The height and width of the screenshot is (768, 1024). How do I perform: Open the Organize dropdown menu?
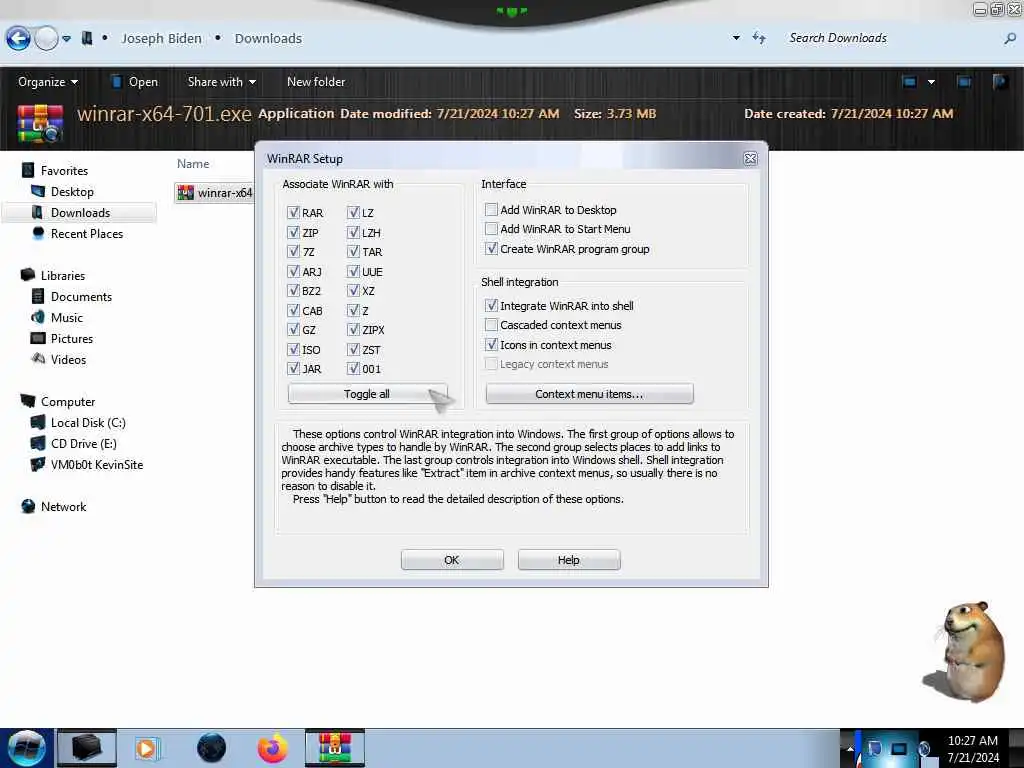(48, 82)
